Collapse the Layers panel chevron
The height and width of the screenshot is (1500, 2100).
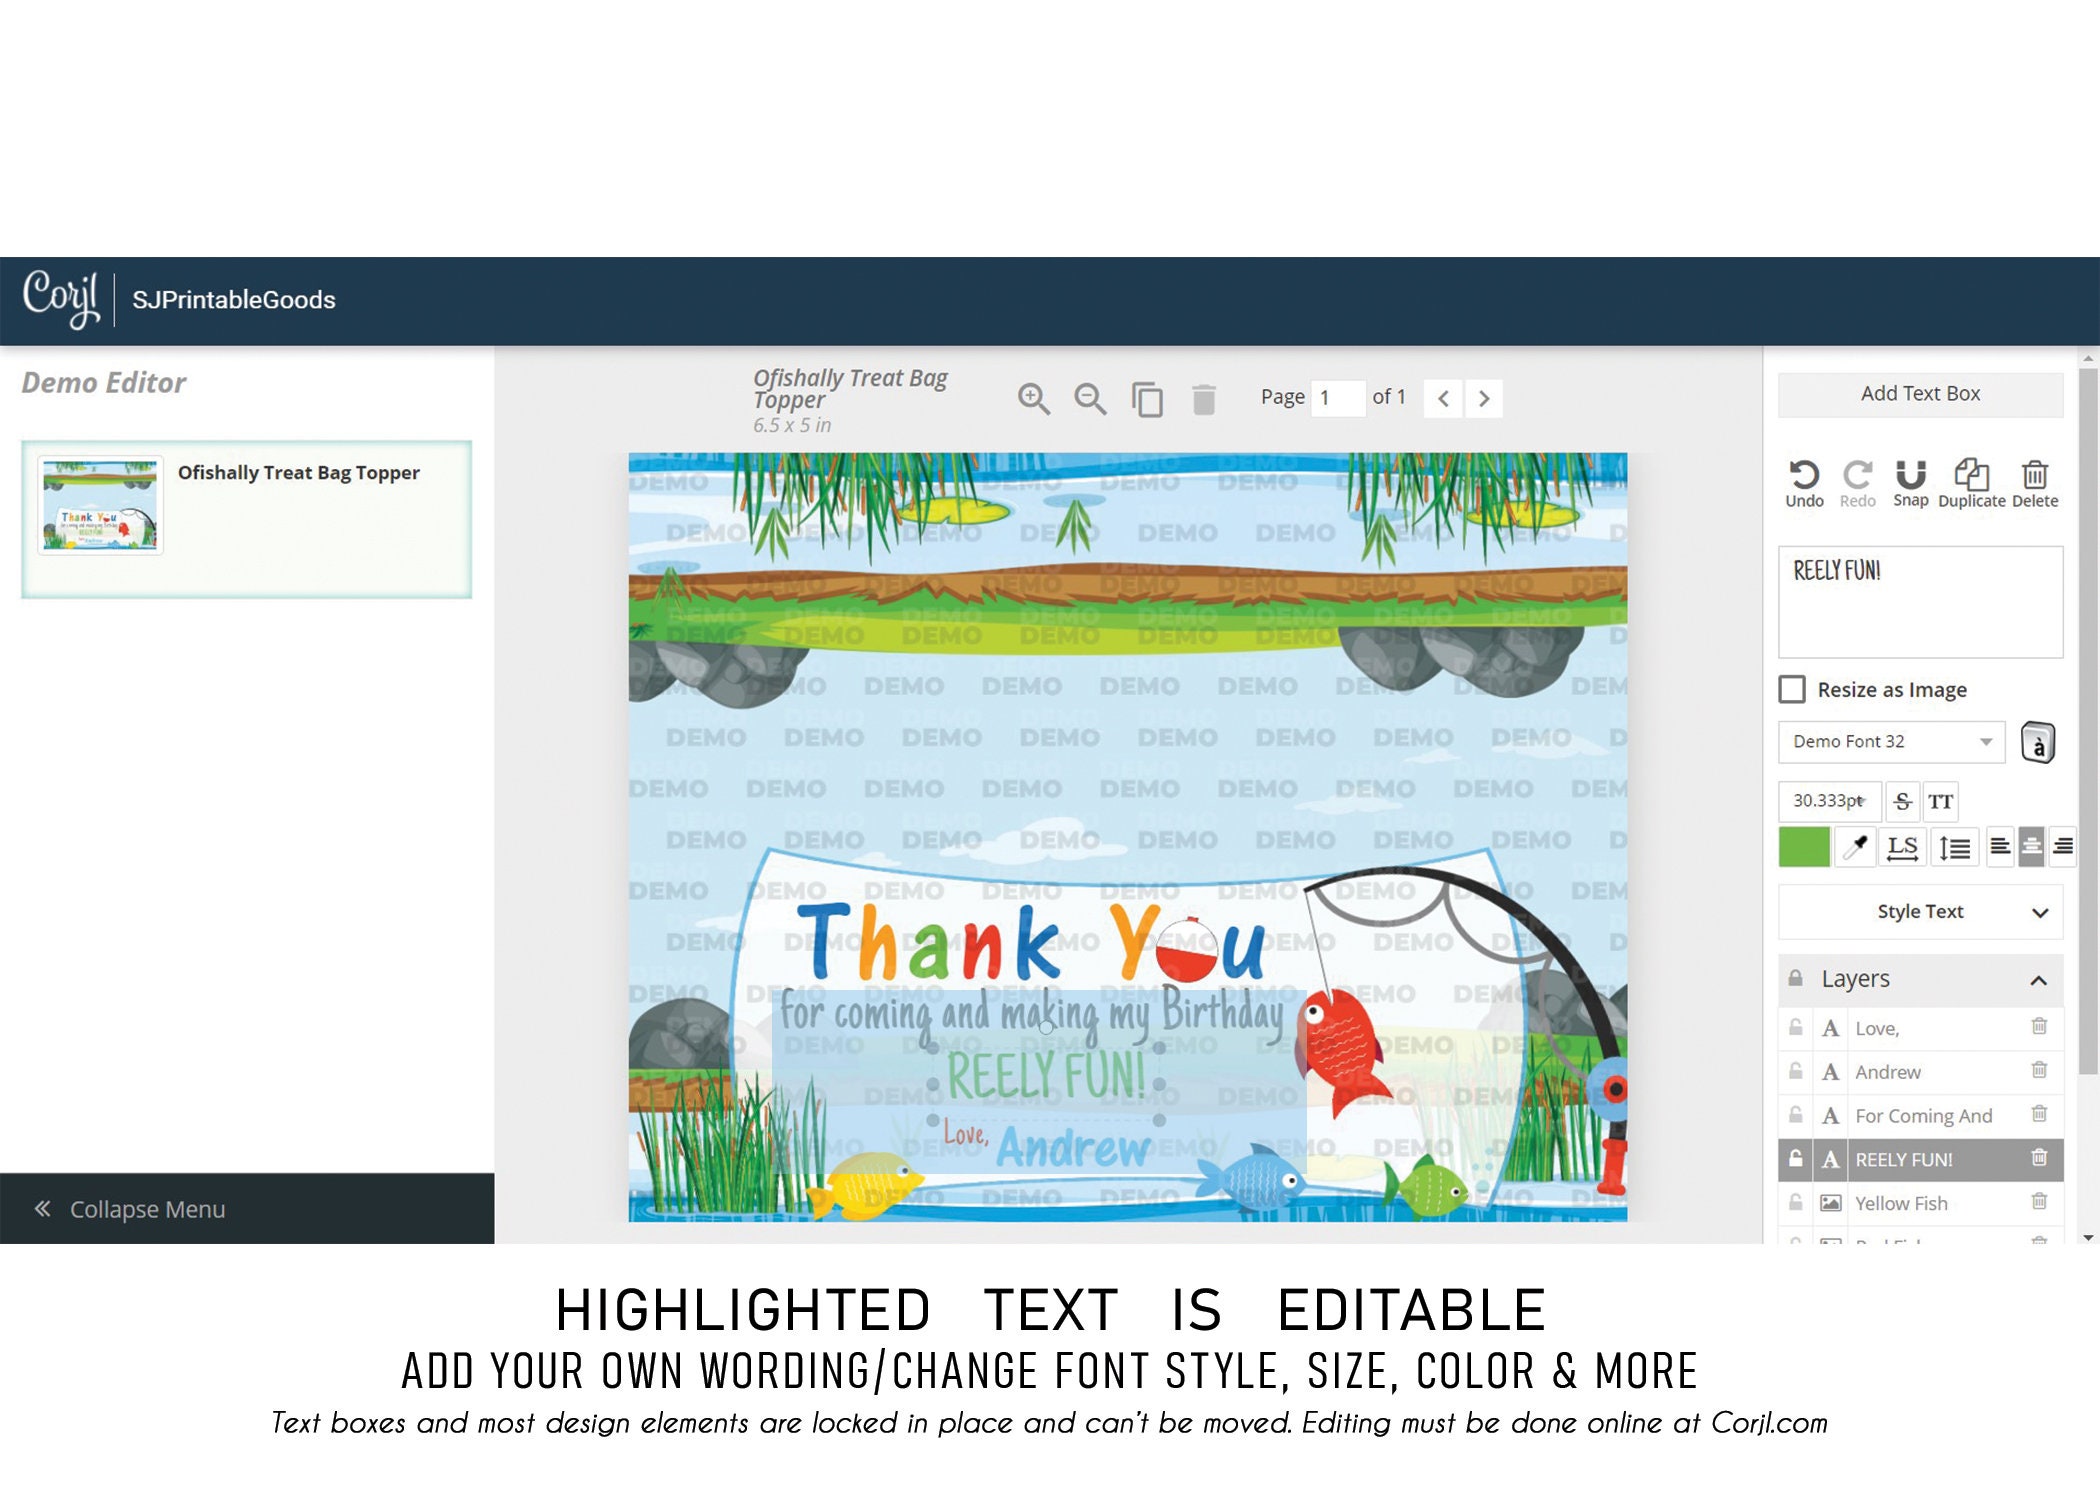2038,979
